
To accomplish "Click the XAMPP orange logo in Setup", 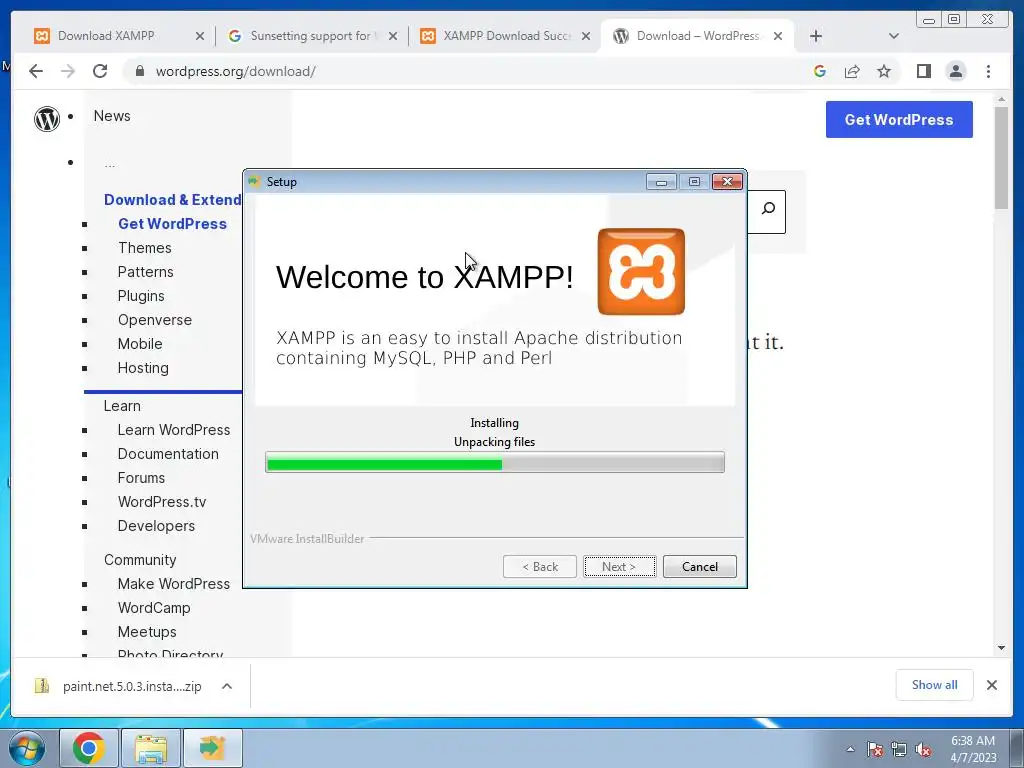I will 641,272.
